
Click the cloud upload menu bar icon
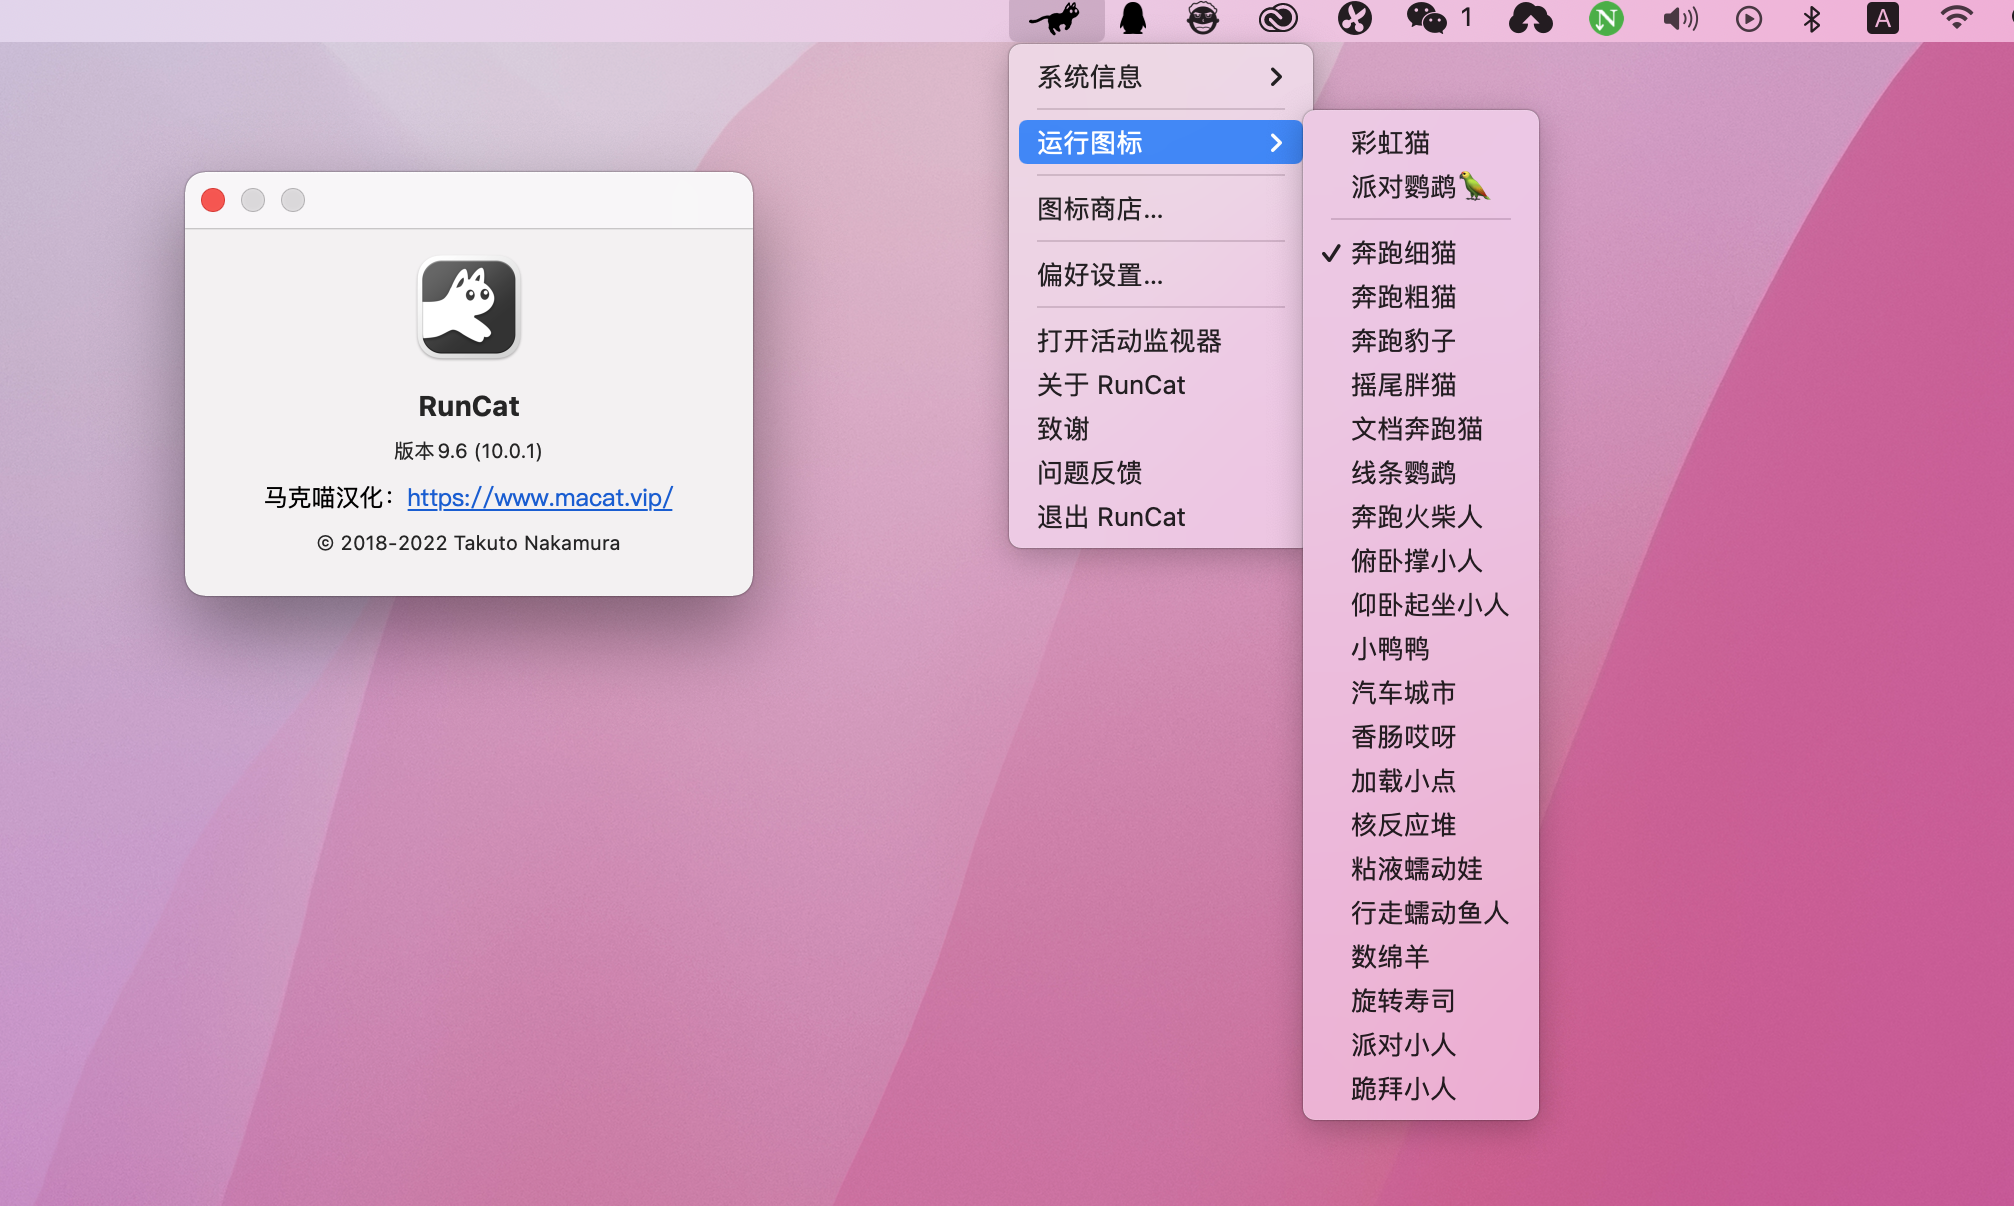pos(1530,19)
